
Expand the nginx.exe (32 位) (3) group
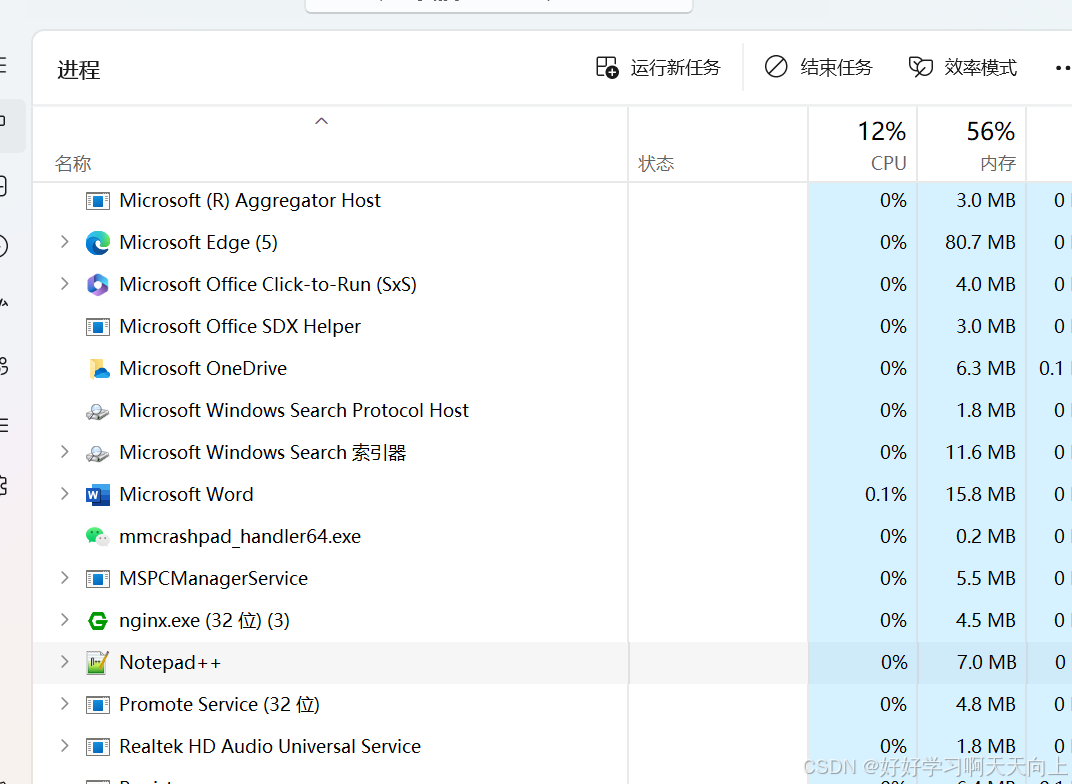(x=64, y=620)
